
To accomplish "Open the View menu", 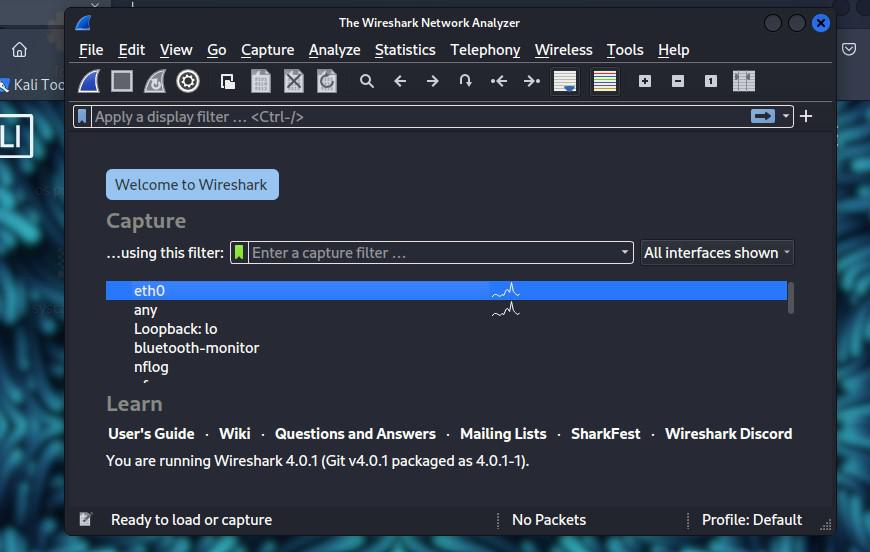I will pyautogui.click(x=176, y=50).
